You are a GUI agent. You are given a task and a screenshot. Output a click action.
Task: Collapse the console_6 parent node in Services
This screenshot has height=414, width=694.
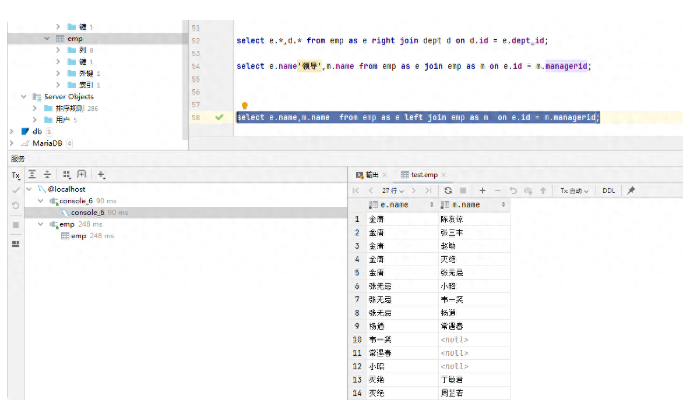coord(41,201)
